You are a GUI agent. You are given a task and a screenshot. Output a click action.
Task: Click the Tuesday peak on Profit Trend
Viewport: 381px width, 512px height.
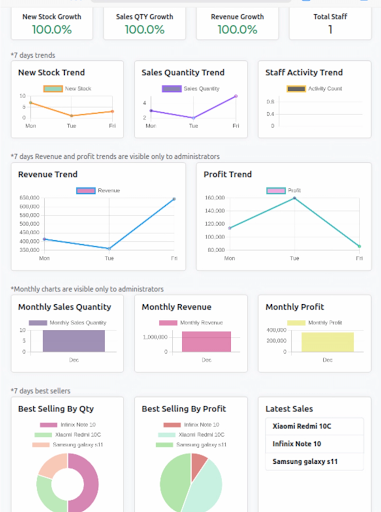point(294,198)
